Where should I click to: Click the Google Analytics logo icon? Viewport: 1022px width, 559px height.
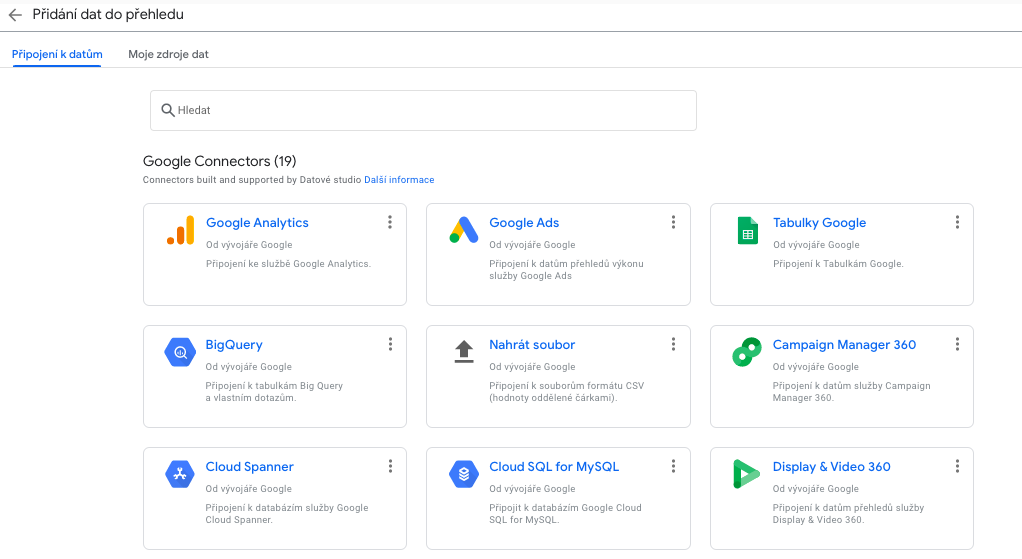(x=181, y=230)
